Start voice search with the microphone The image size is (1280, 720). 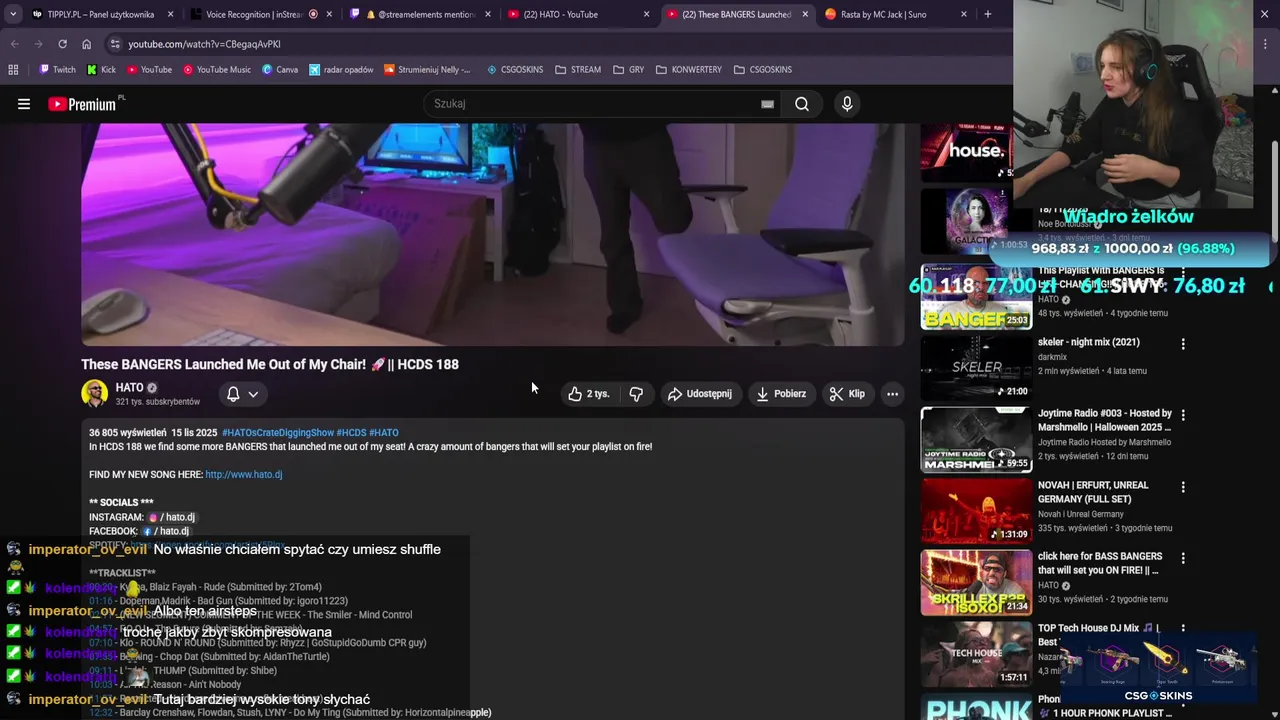pyautogui.click(x=847, y=104)
